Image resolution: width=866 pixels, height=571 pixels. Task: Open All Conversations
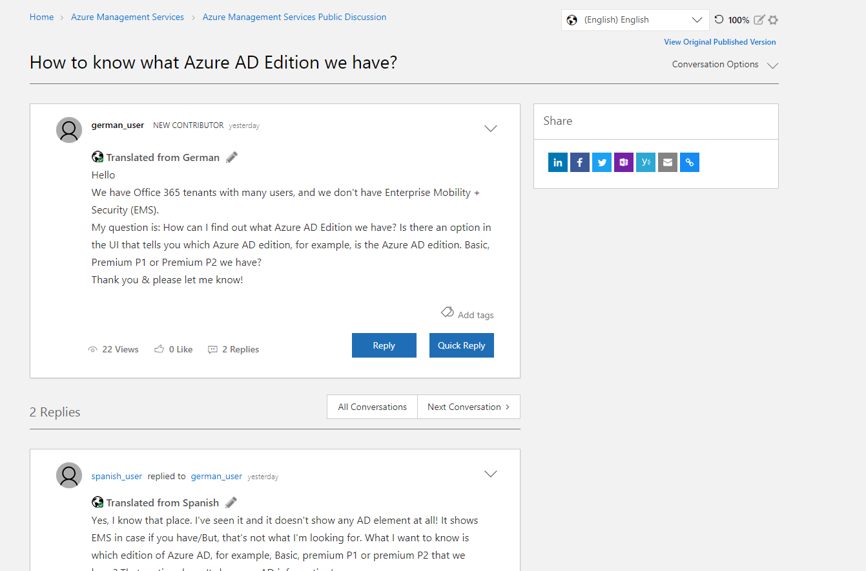tap(372, 407)
